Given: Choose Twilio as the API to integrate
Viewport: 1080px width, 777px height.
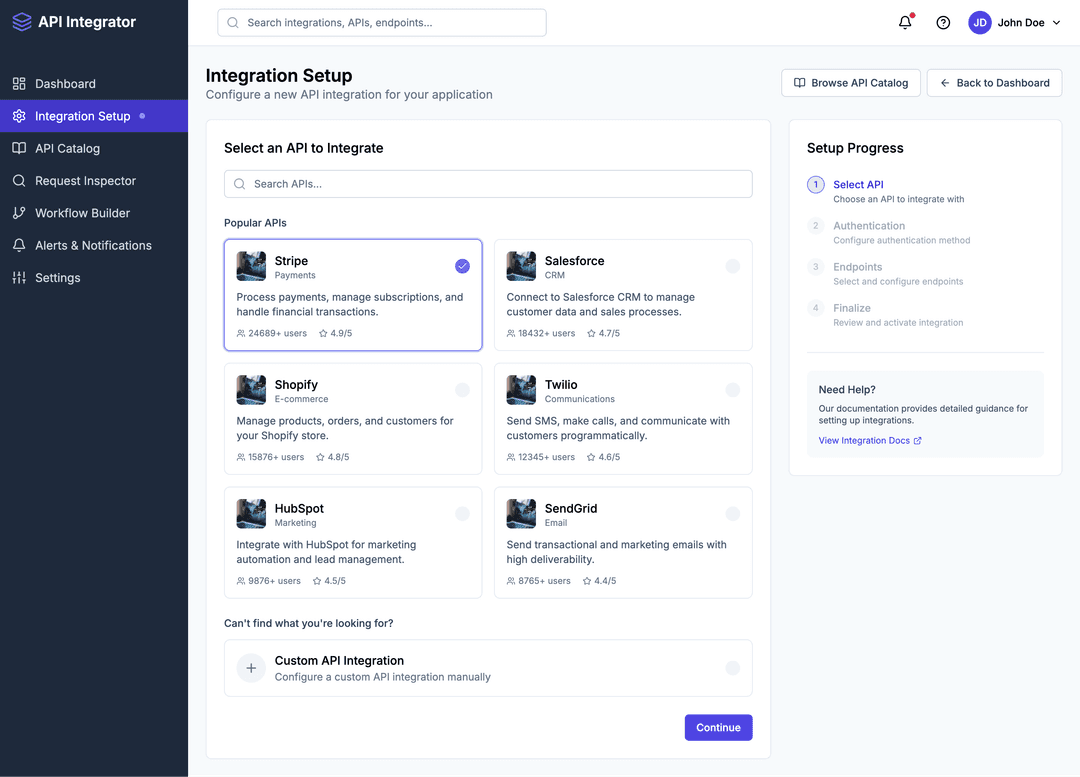Looking at the screenshot, I should pos(623,418).
